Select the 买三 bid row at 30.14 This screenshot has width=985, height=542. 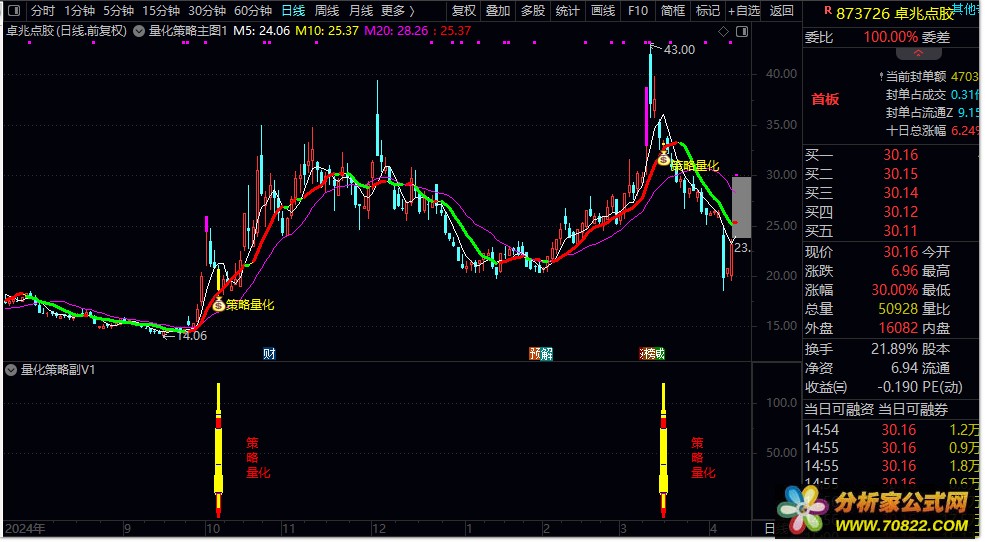(x=891, y=193)
